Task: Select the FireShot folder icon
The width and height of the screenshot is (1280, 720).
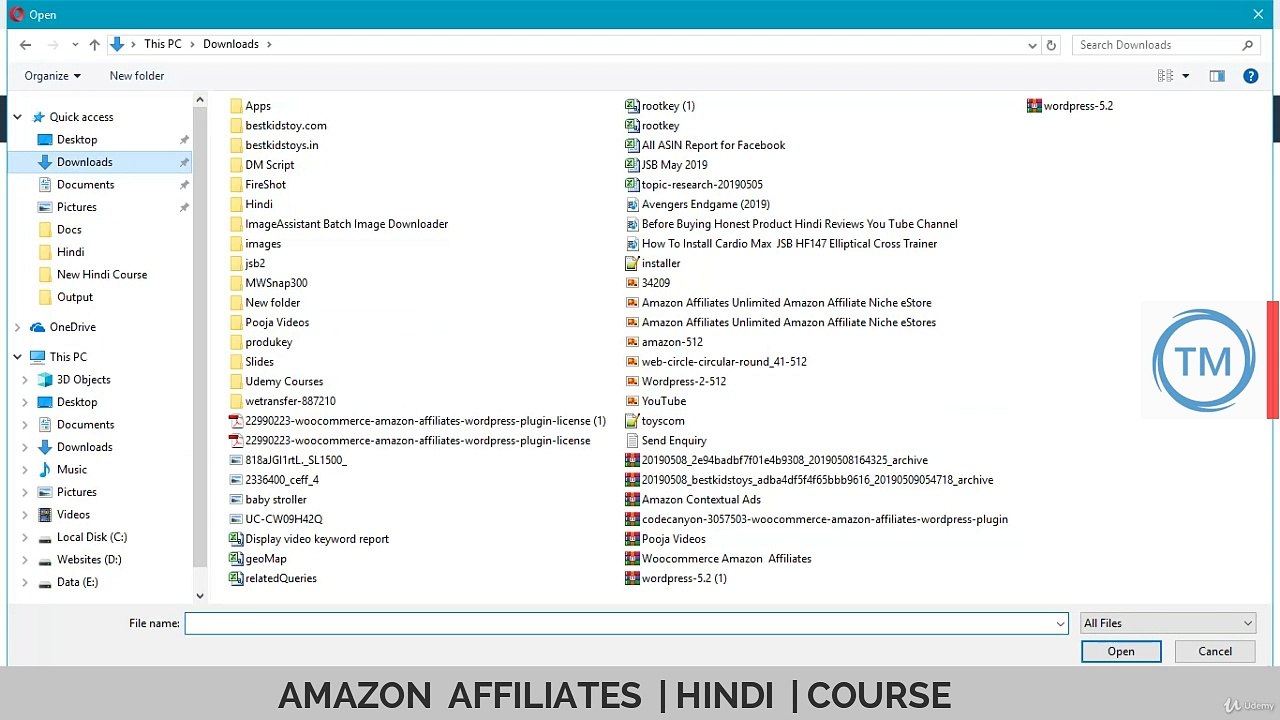Action: 236,185
